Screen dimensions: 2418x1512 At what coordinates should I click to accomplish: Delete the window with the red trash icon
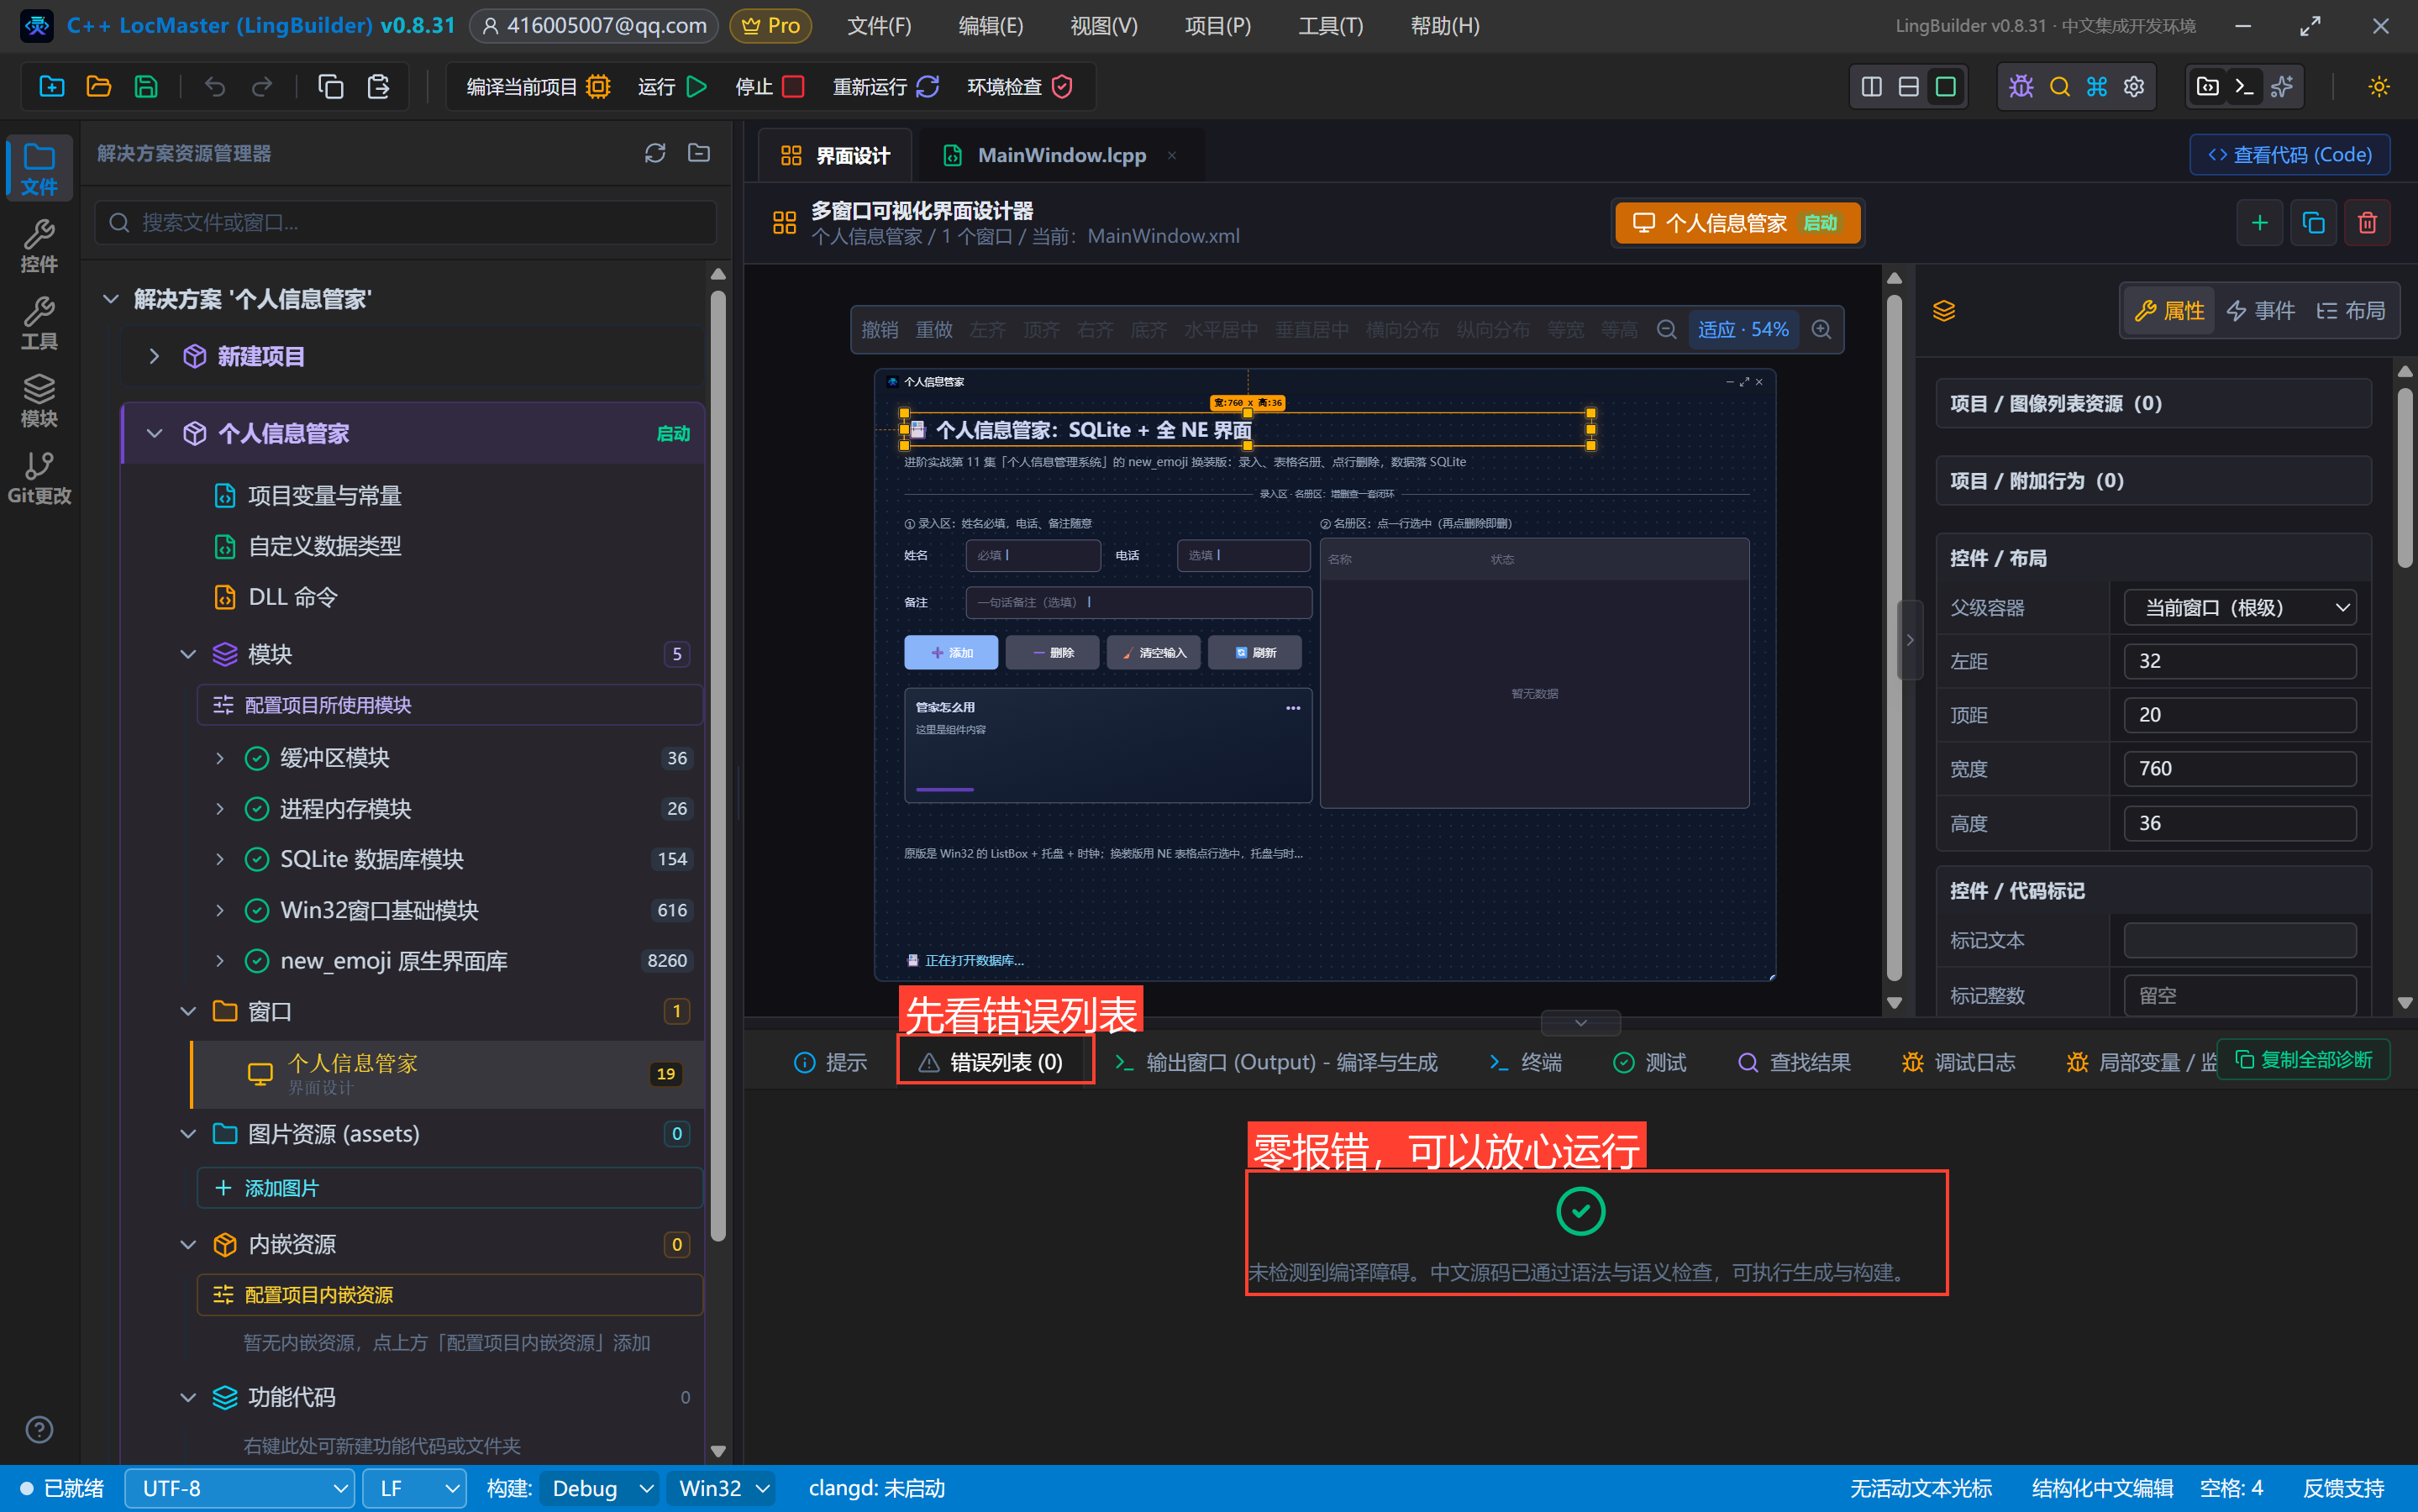pos(2367,223)
